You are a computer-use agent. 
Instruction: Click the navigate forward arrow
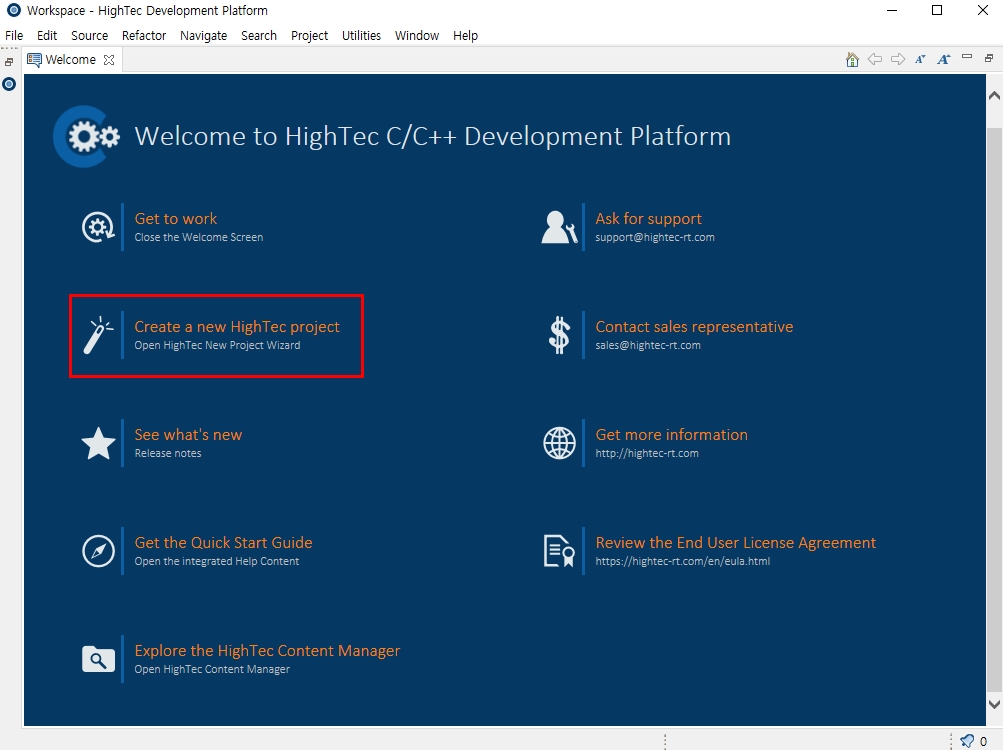[898, 60]
